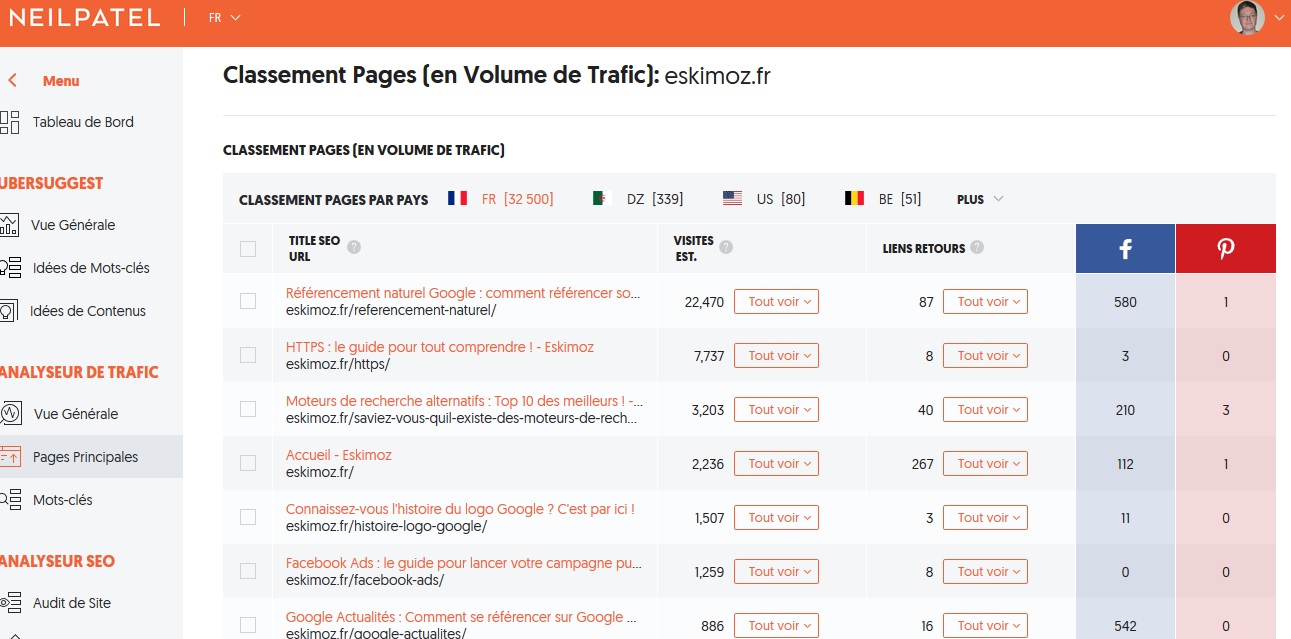Open backlinks Tout voir for referencement-naturel row

coord(985,302)
